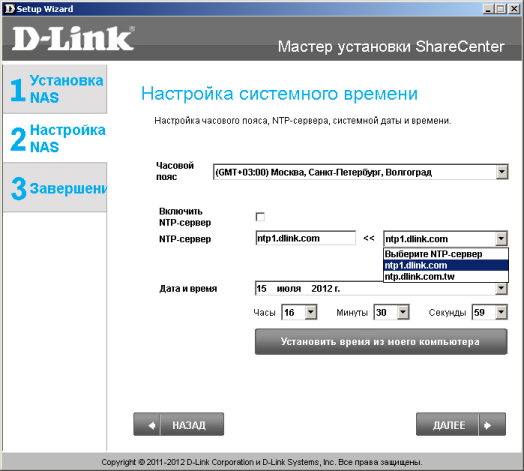Minimize the Setup Wizard window

point(488,9)
